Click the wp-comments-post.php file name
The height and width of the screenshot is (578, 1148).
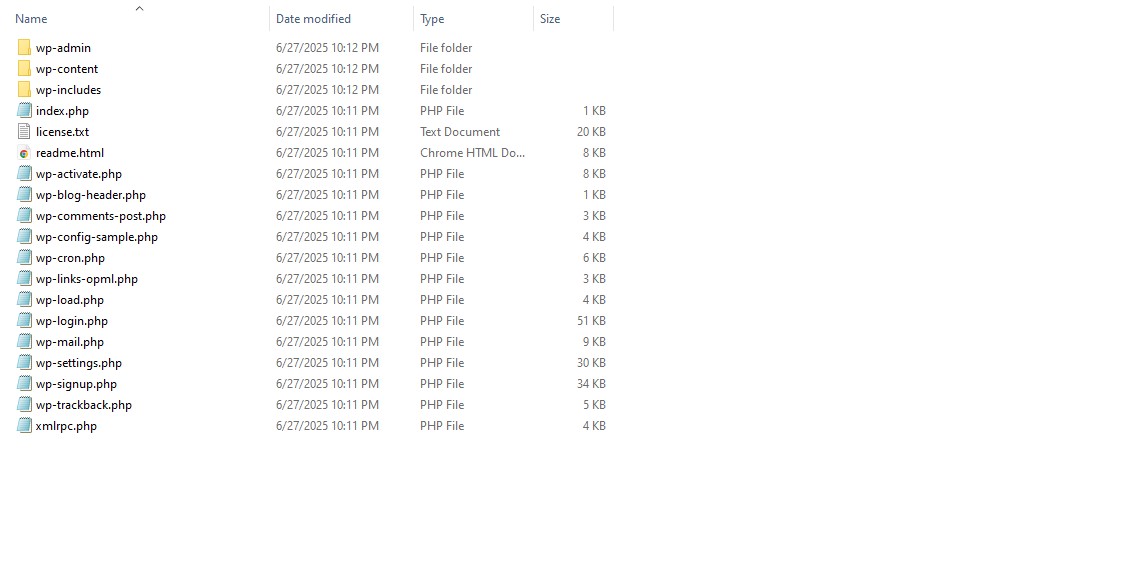100,216
